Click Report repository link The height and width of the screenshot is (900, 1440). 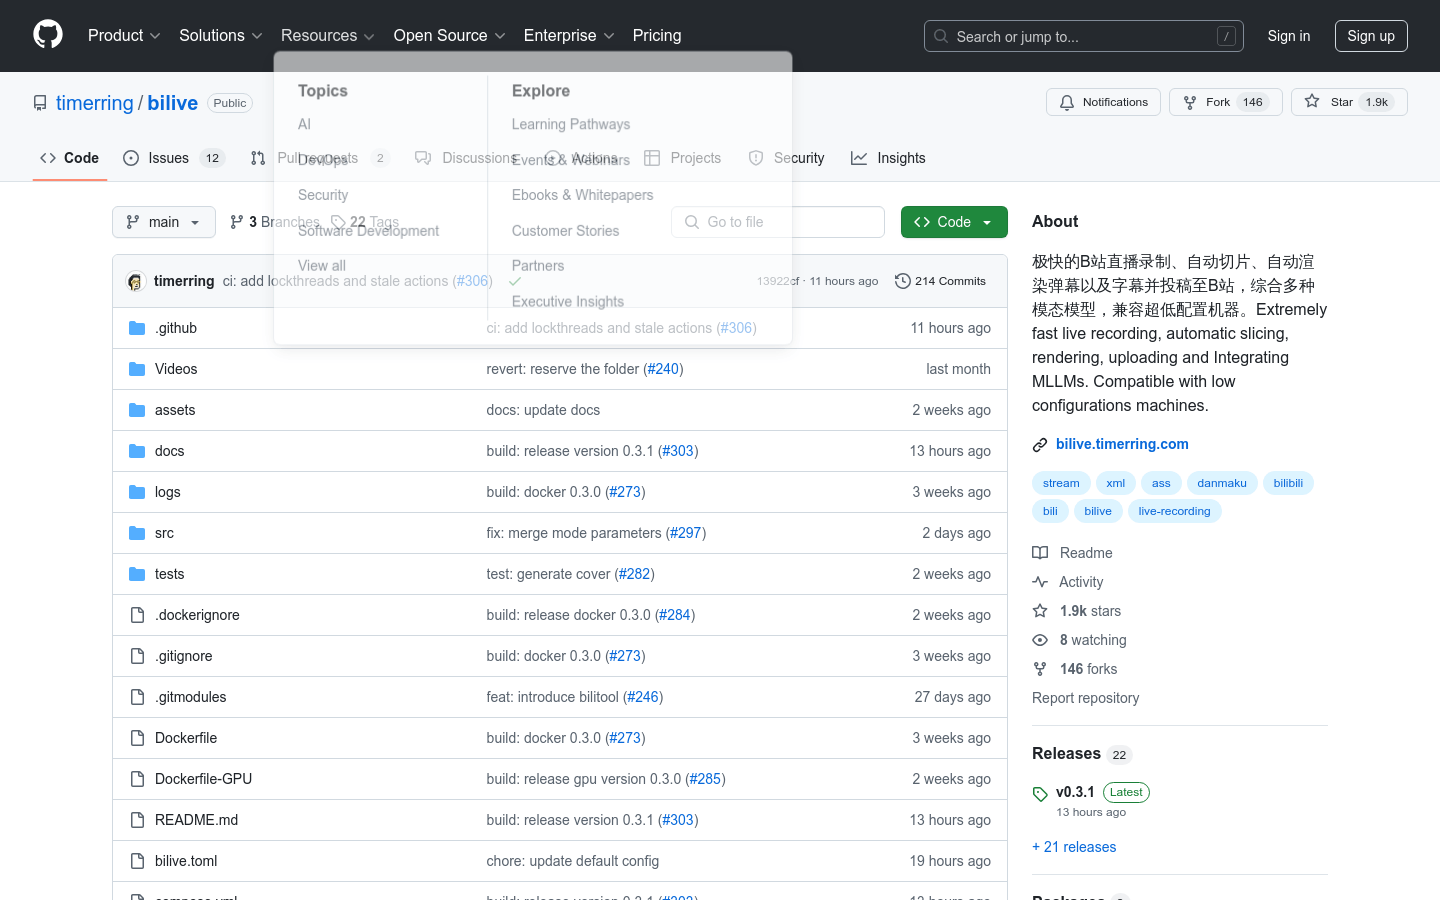click(x=1085, y=698)
